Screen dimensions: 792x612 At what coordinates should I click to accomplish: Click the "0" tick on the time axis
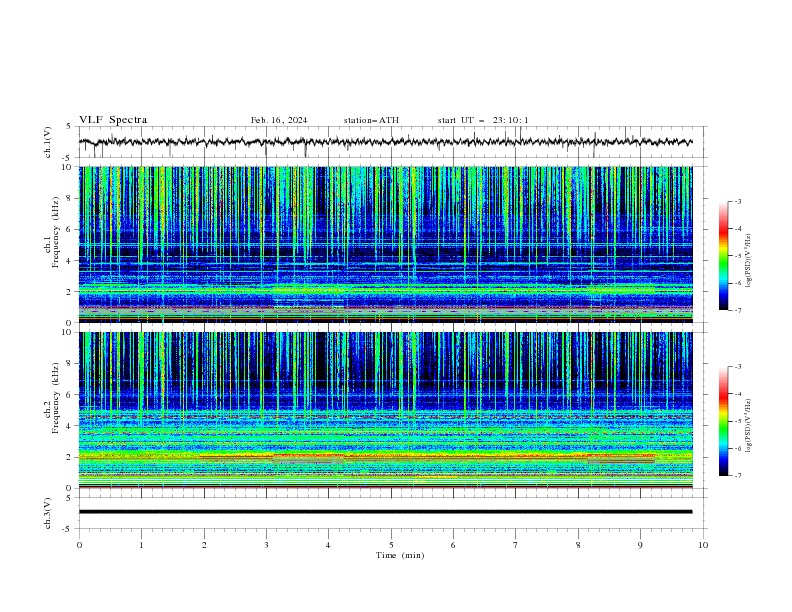(x=79, y=545)
